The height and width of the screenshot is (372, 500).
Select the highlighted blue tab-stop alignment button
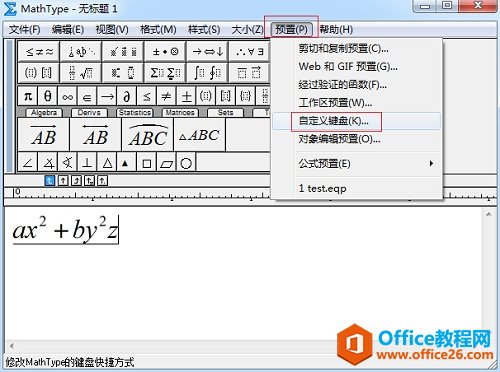click(50, 181)
